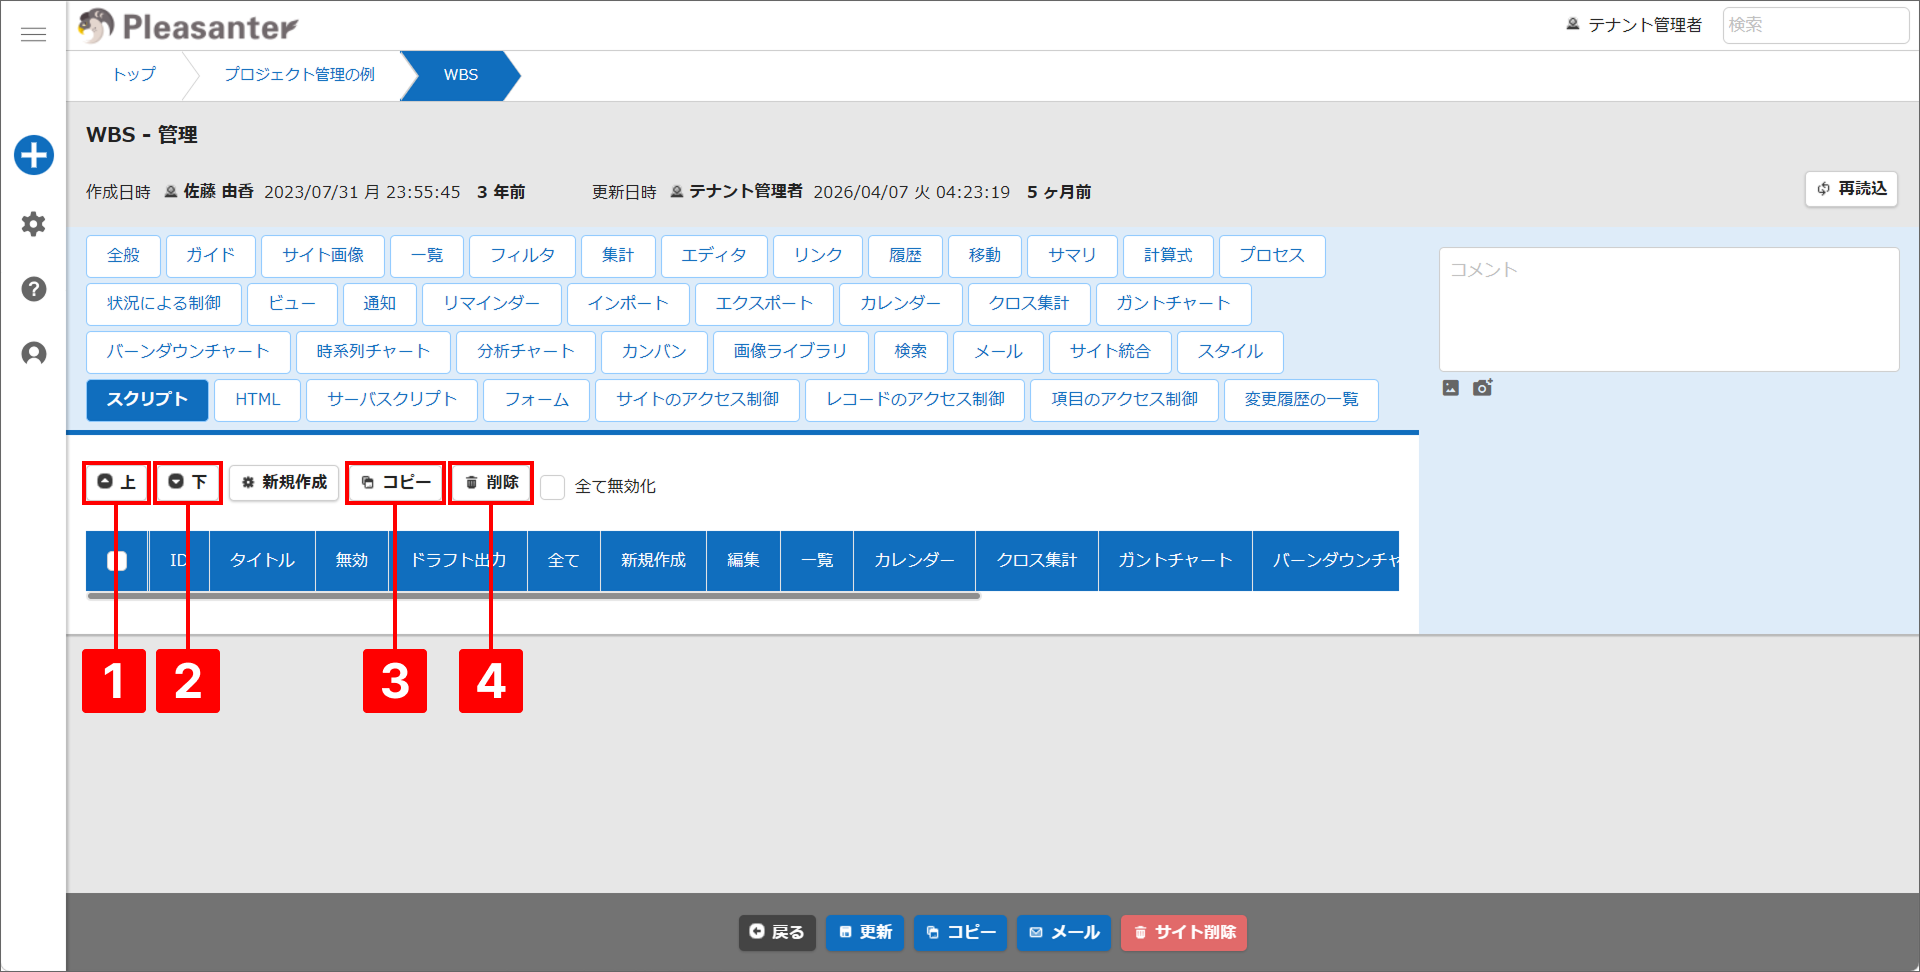Toggle the 全て無効化 checkbox
The image size is (1920, 972).
point(553,487)
